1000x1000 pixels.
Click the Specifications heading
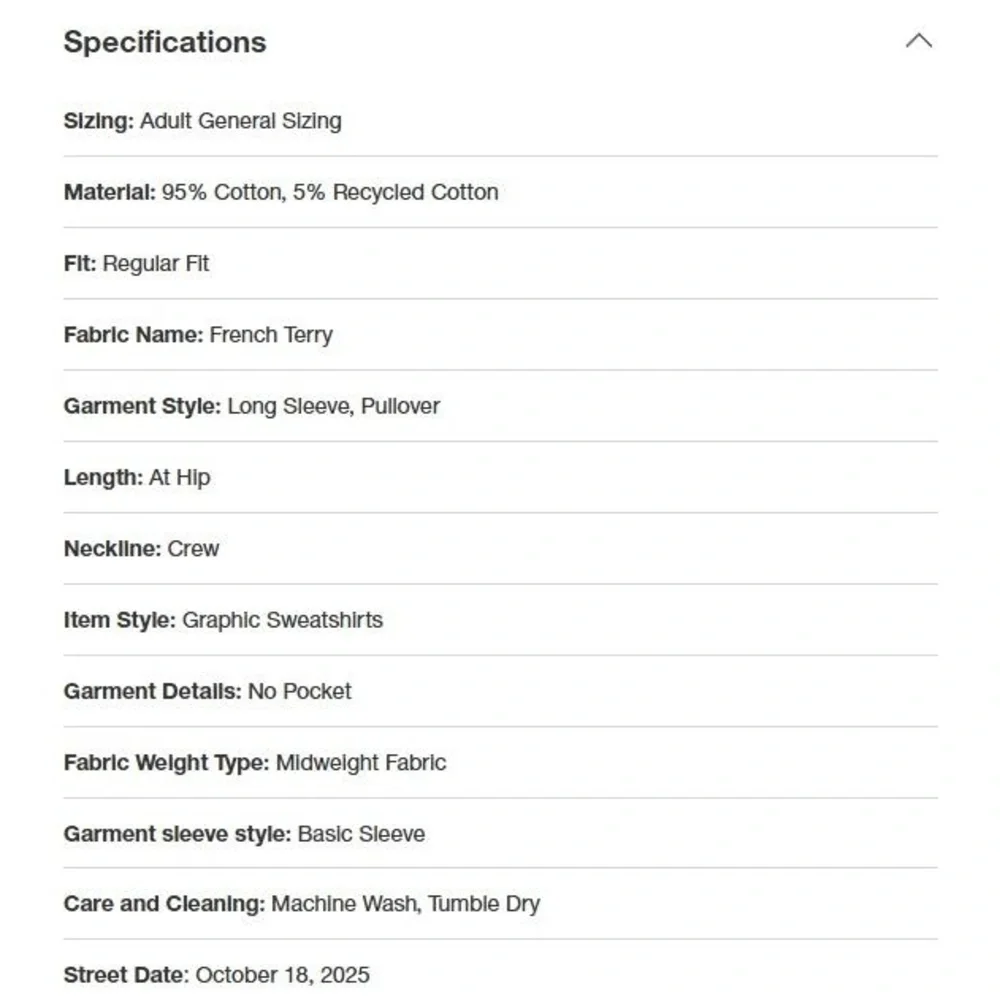point(165,42)
